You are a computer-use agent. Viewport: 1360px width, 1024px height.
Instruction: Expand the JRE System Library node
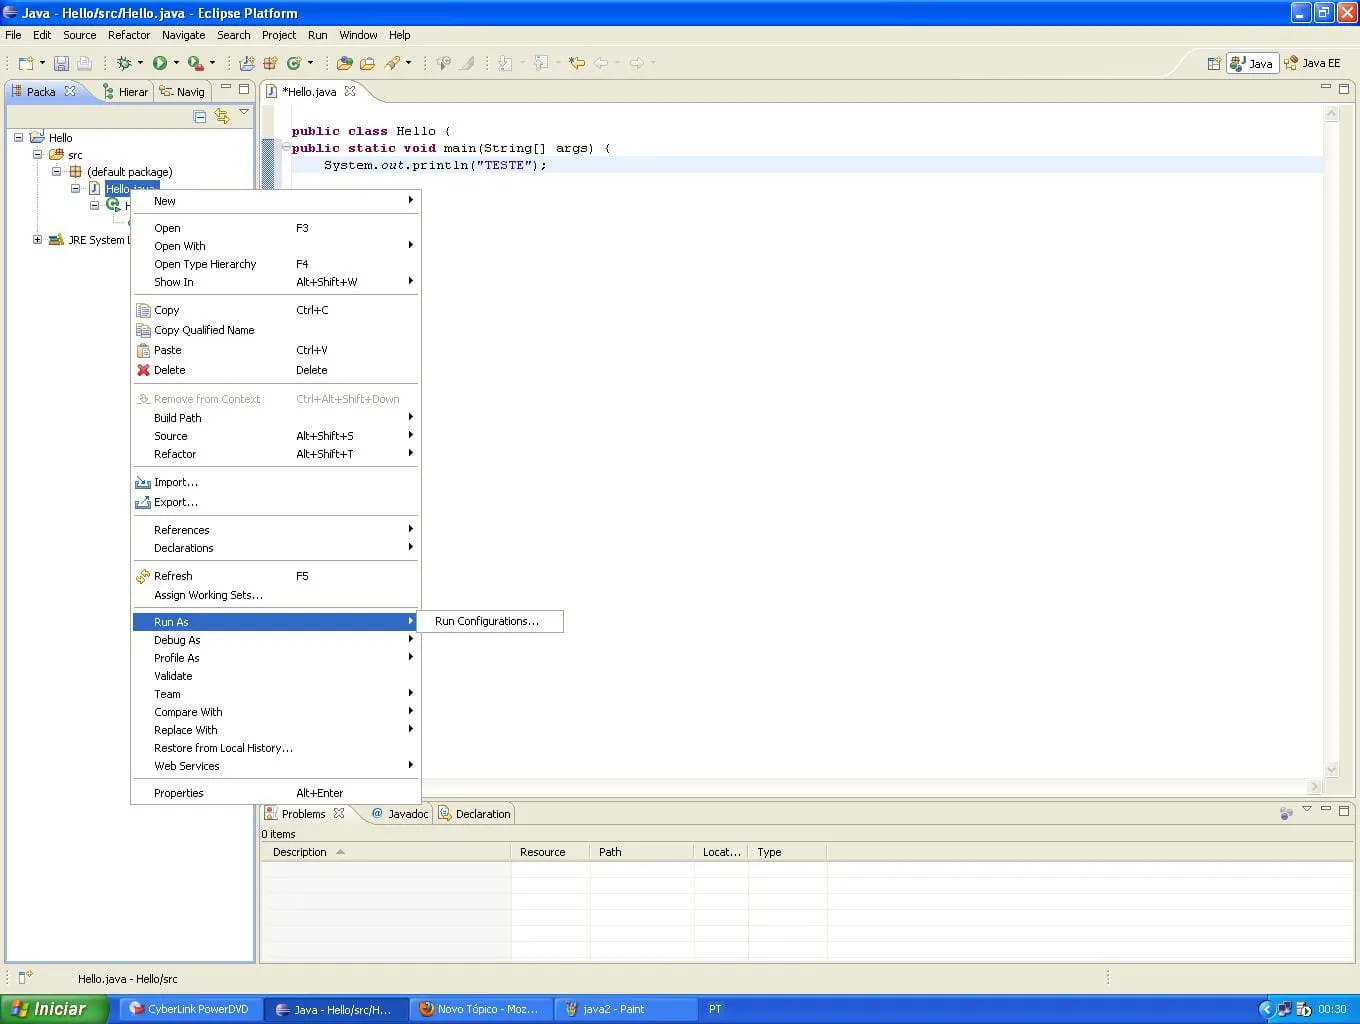click(x=37, y=240)
